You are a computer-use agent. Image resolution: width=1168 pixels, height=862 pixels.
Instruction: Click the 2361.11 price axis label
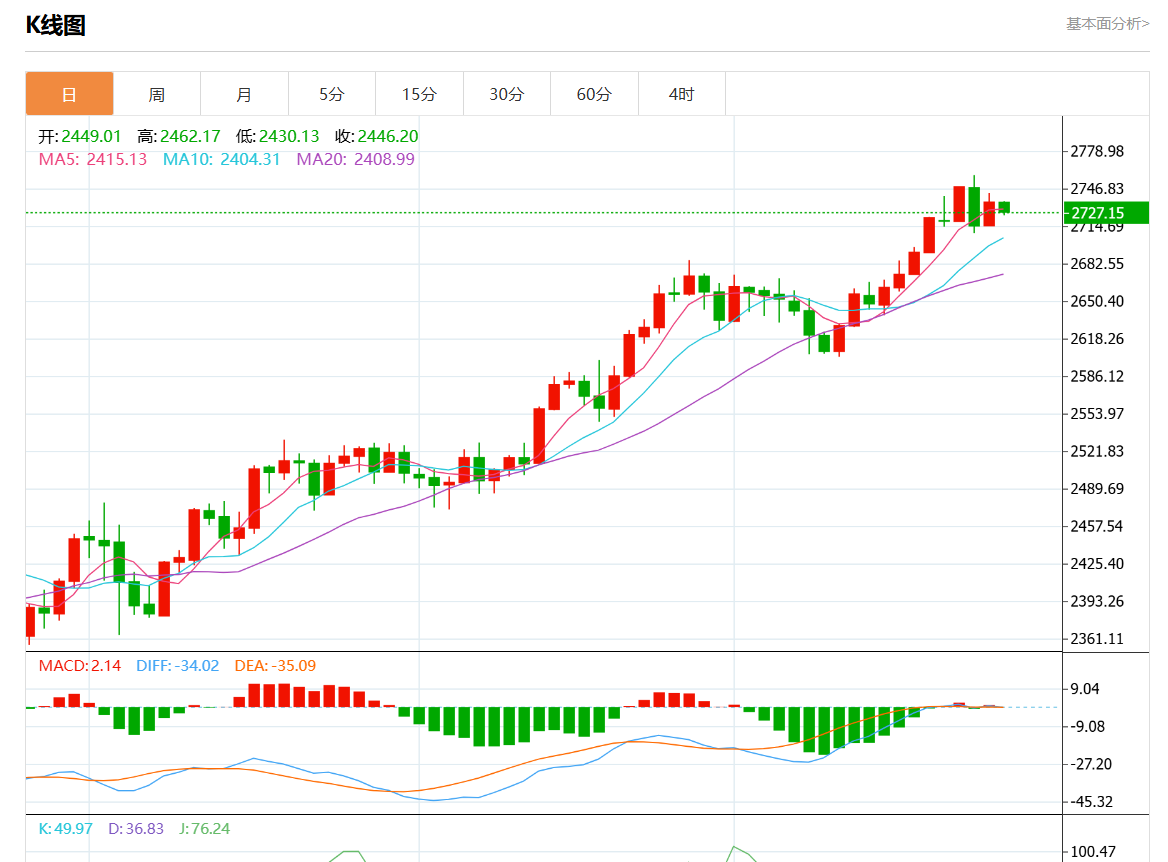[x=1096, y=638]
